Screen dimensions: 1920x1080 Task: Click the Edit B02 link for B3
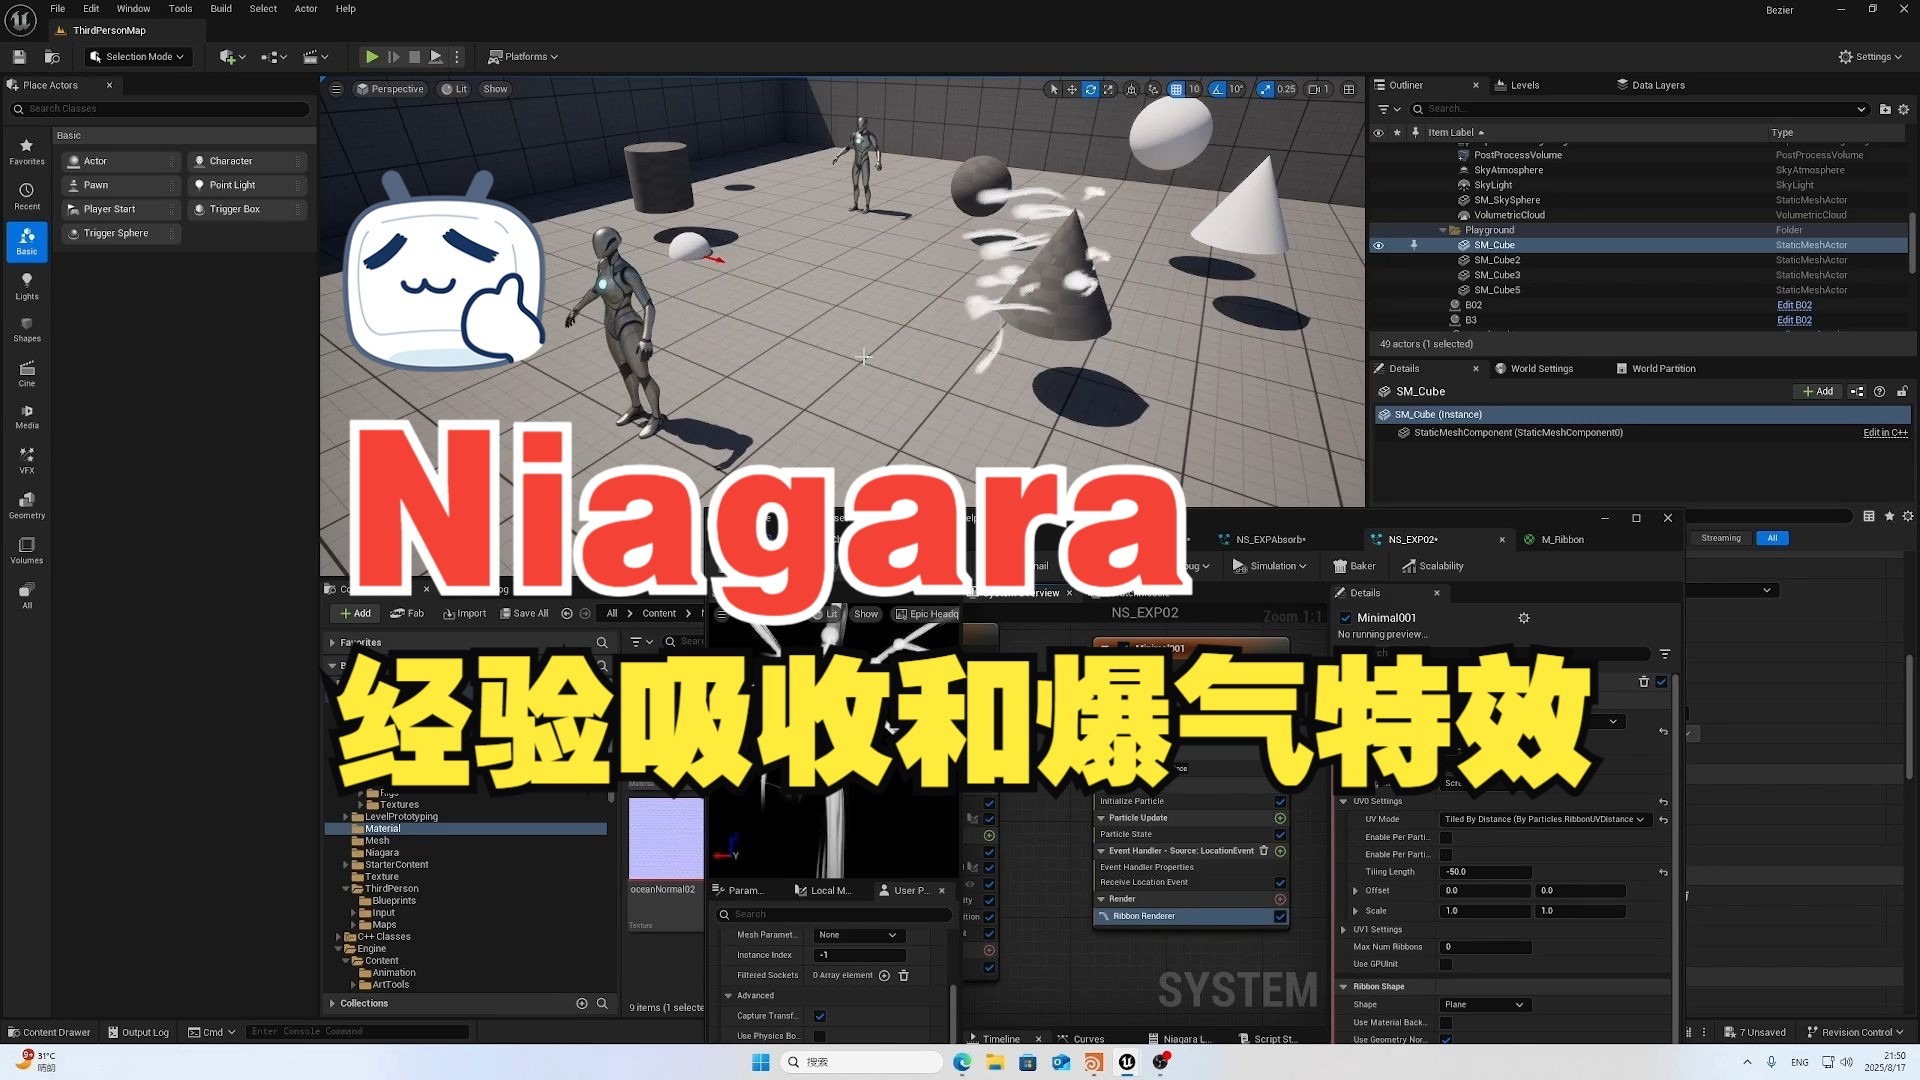(x=1794, y=321)
